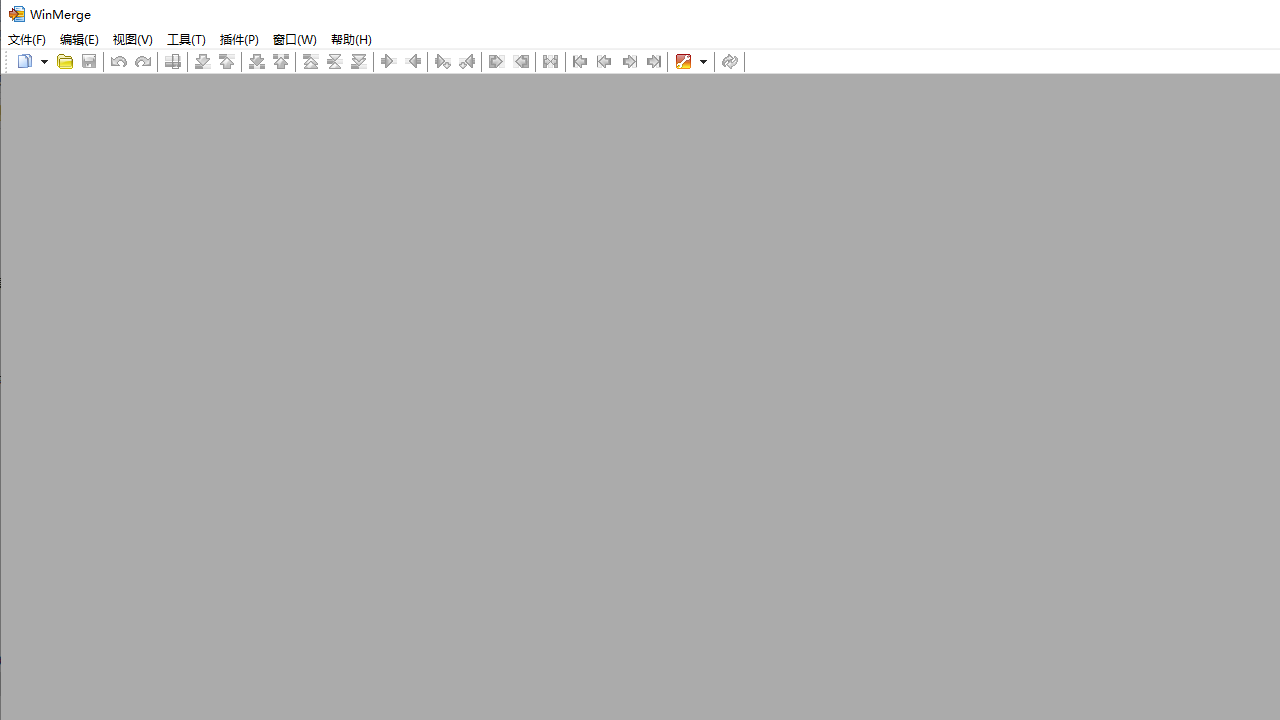Open Options via the red wrench icon
Image resolution: width=1280 pixels, height=720 pixels.
683,62
